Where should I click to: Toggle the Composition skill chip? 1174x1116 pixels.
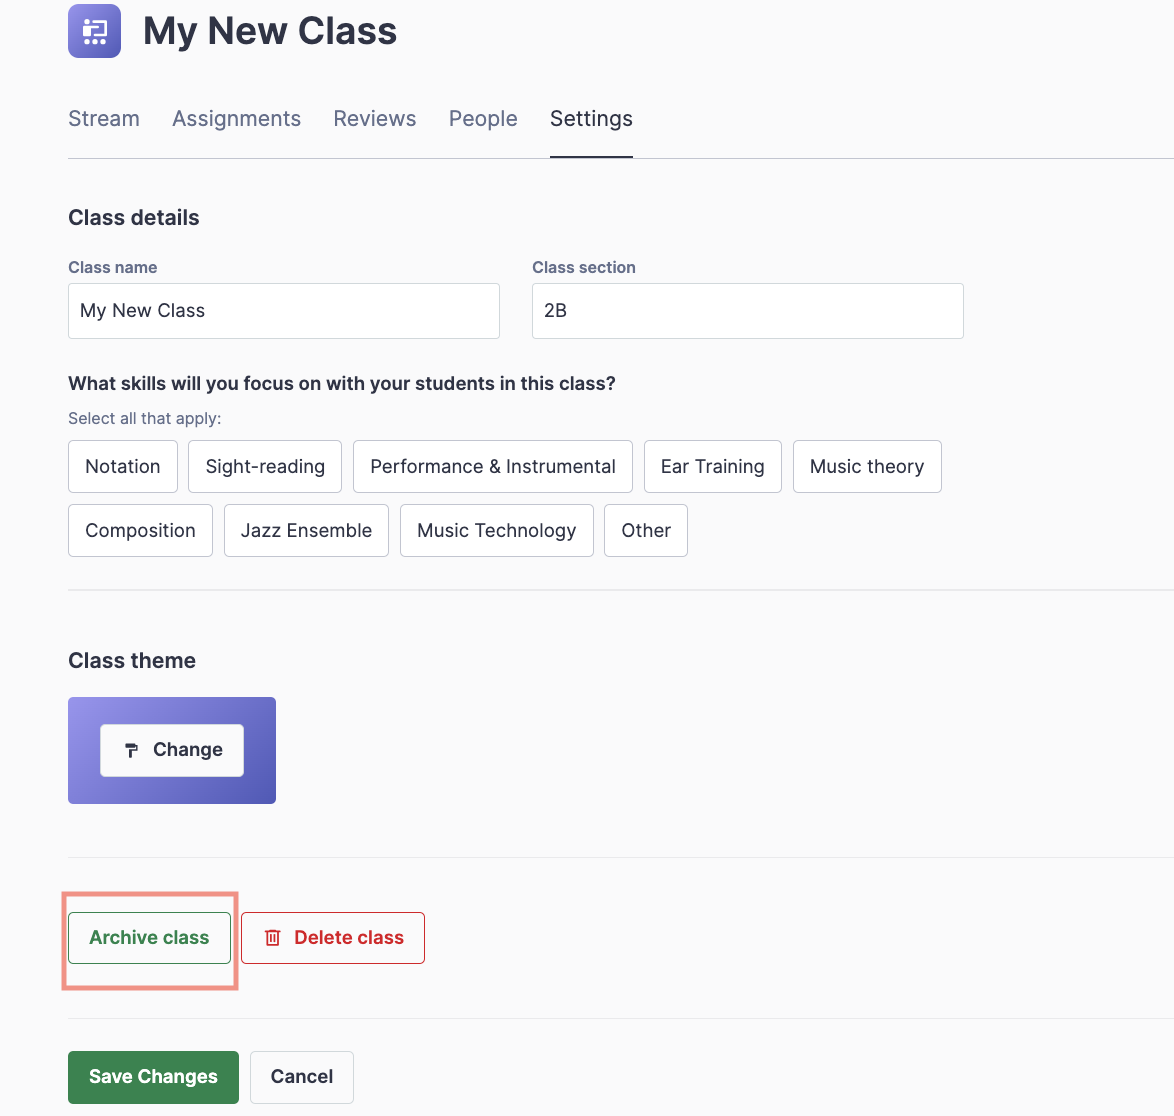point(140,531)
